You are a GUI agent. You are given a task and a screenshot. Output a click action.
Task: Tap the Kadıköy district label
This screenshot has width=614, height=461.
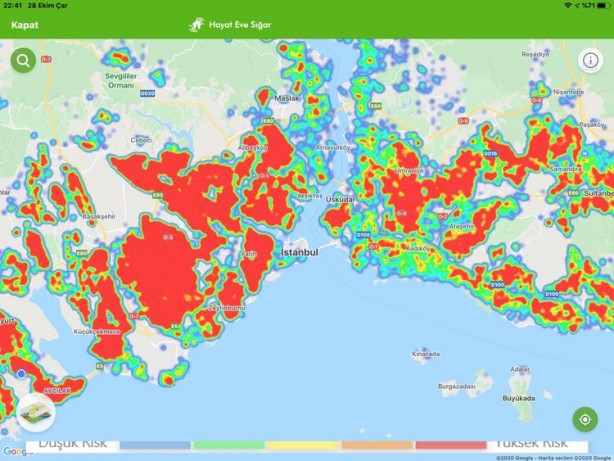coord(418,248)
